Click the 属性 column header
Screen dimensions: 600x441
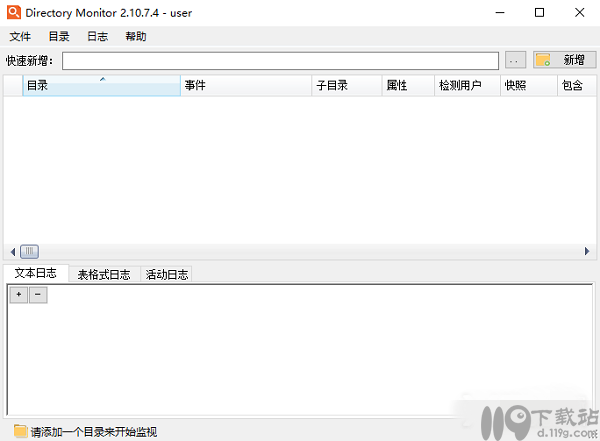coord(408,85)
